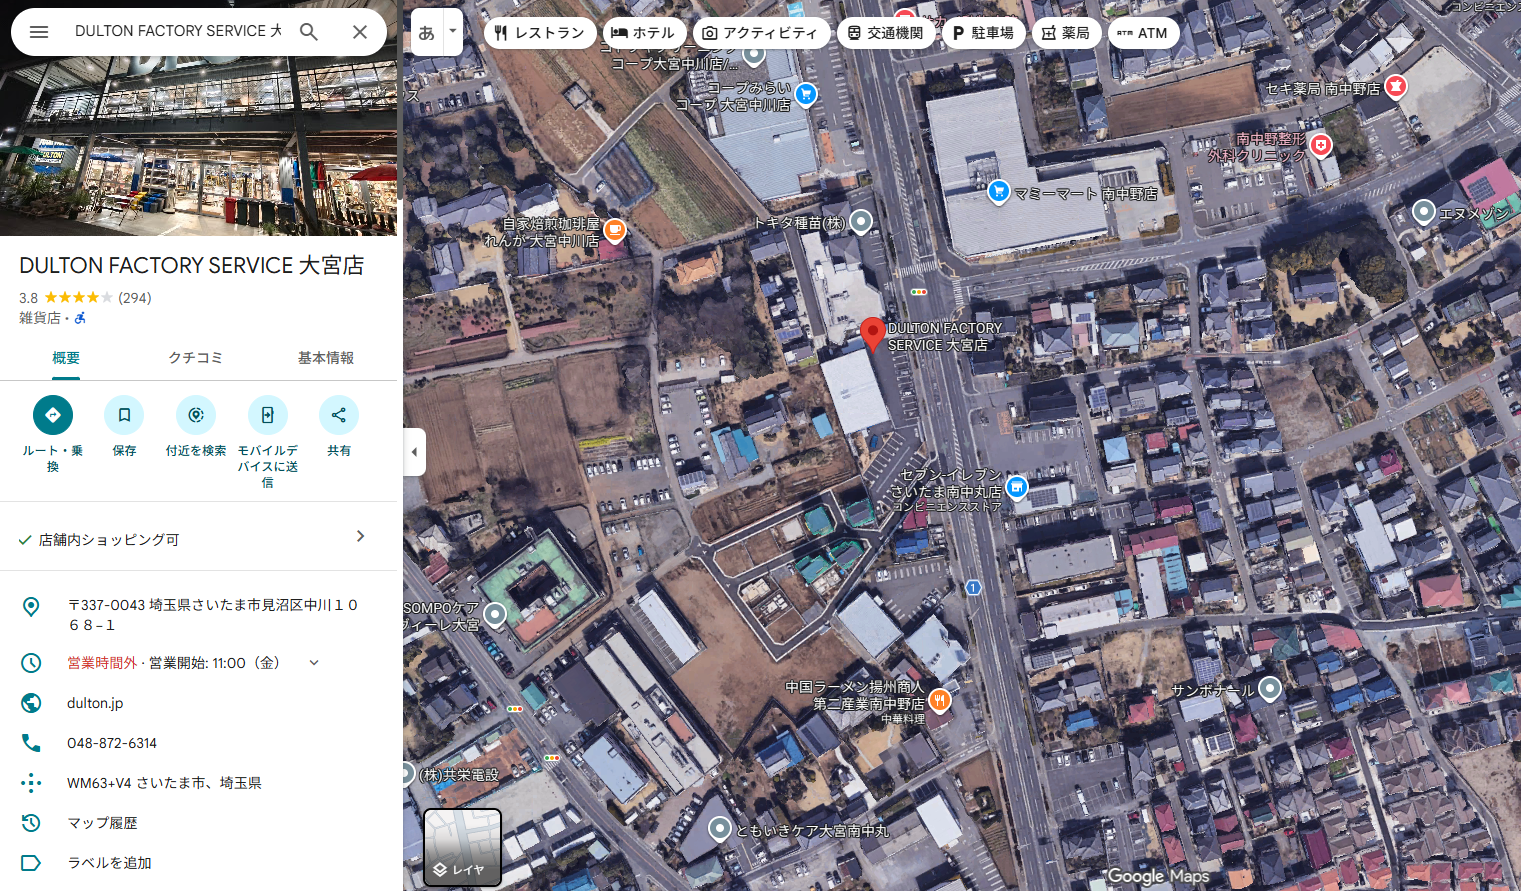Click the address 〒337-0043 text
The height and width of the screenshot is (891, 1521).
[x=213, y=615]
